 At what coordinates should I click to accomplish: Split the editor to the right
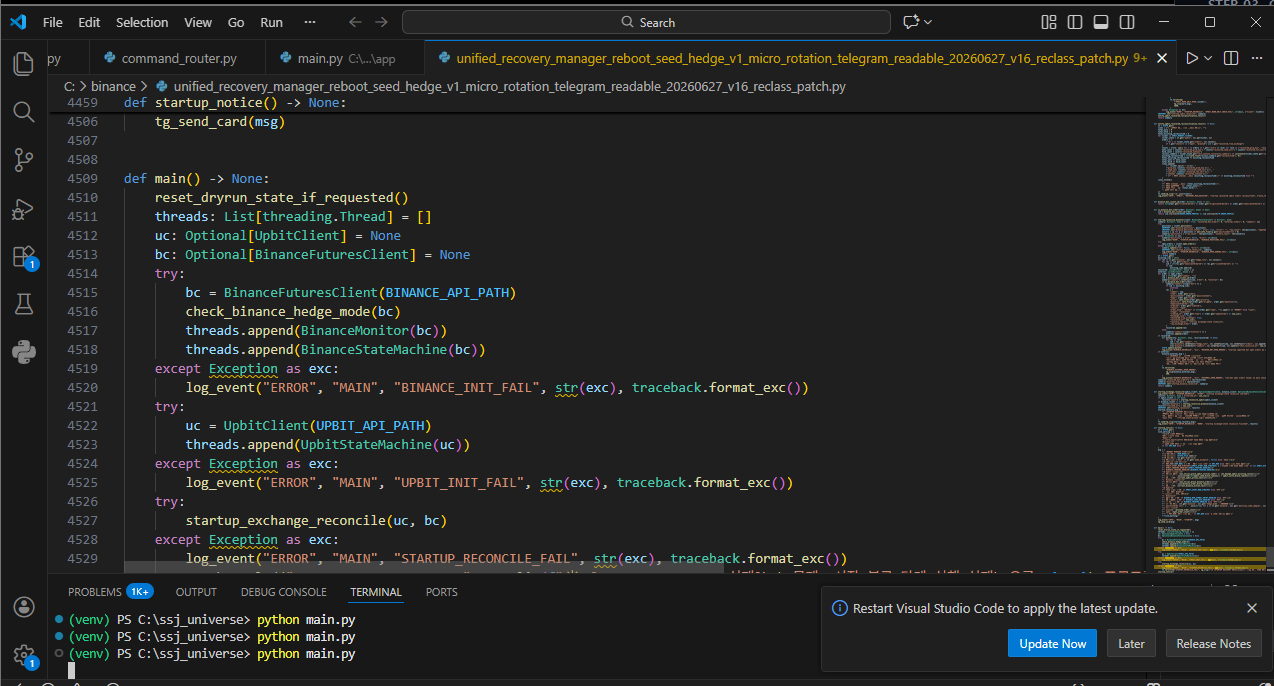[1230, 59]
